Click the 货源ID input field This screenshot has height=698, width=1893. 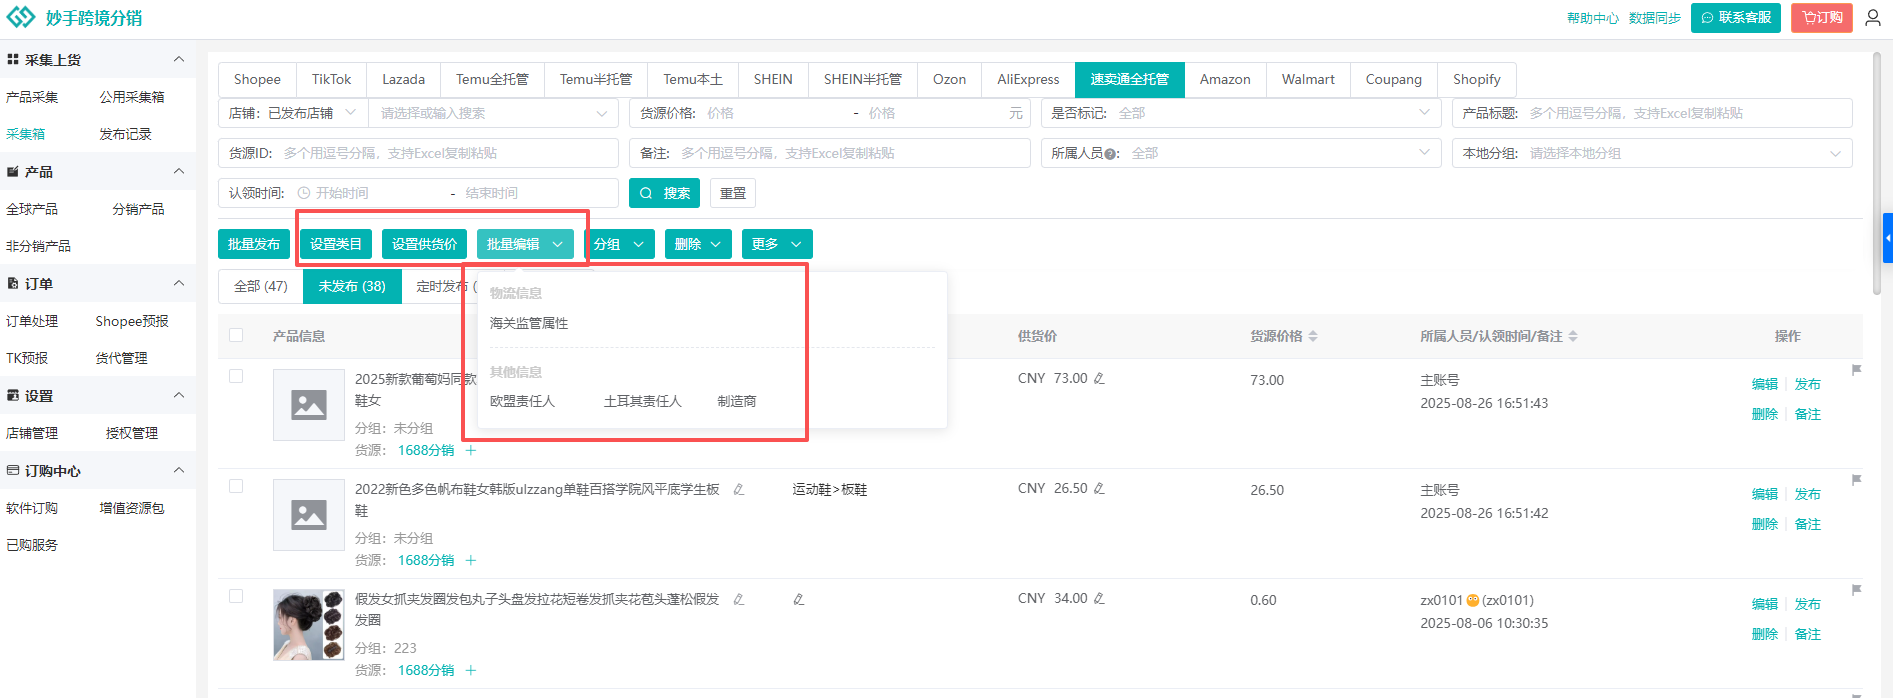448,153
